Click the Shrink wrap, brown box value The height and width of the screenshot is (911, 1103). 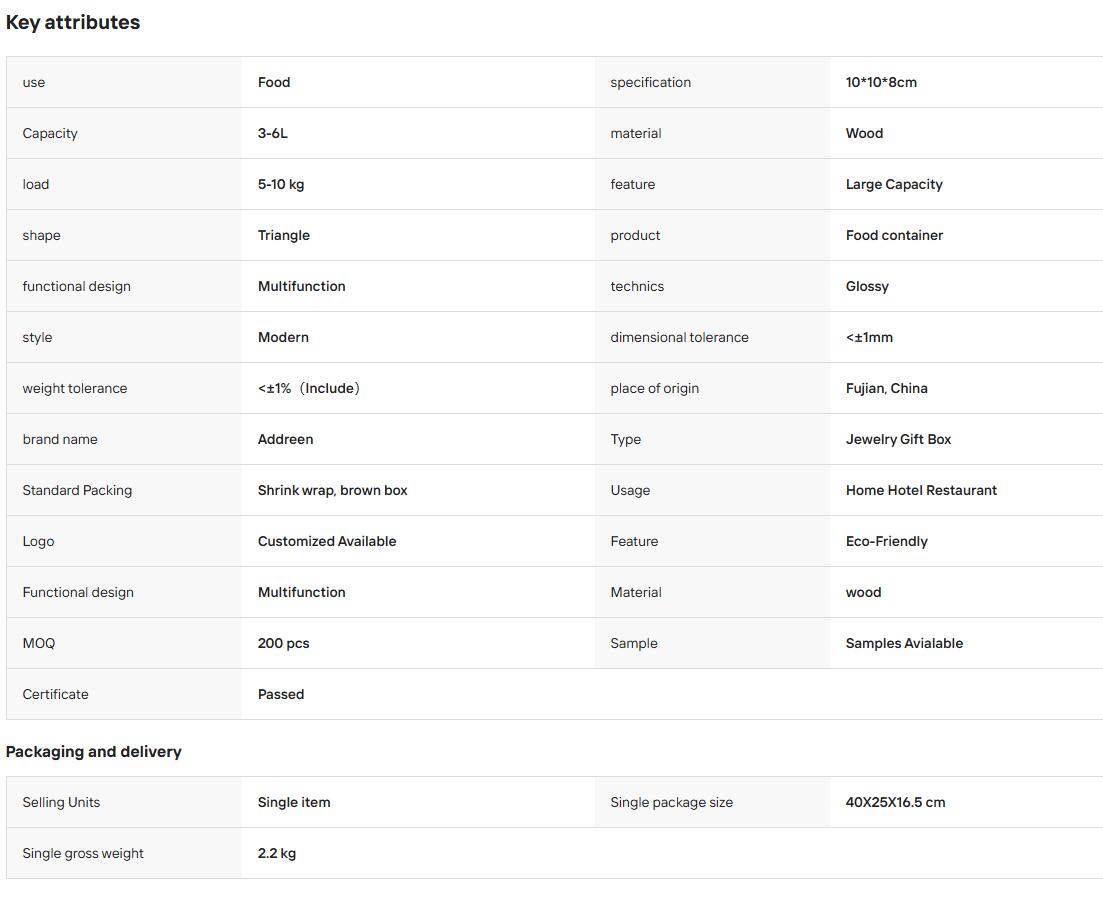point(332,490)
